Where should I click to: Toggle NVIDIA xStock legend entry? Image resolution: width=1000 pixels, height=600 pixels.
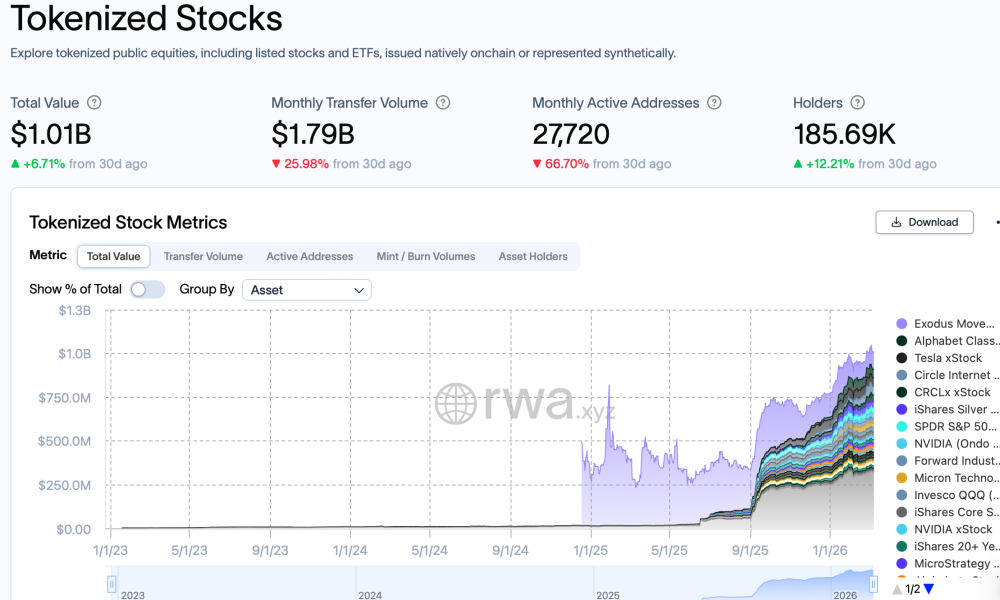(x=952, y=529)
